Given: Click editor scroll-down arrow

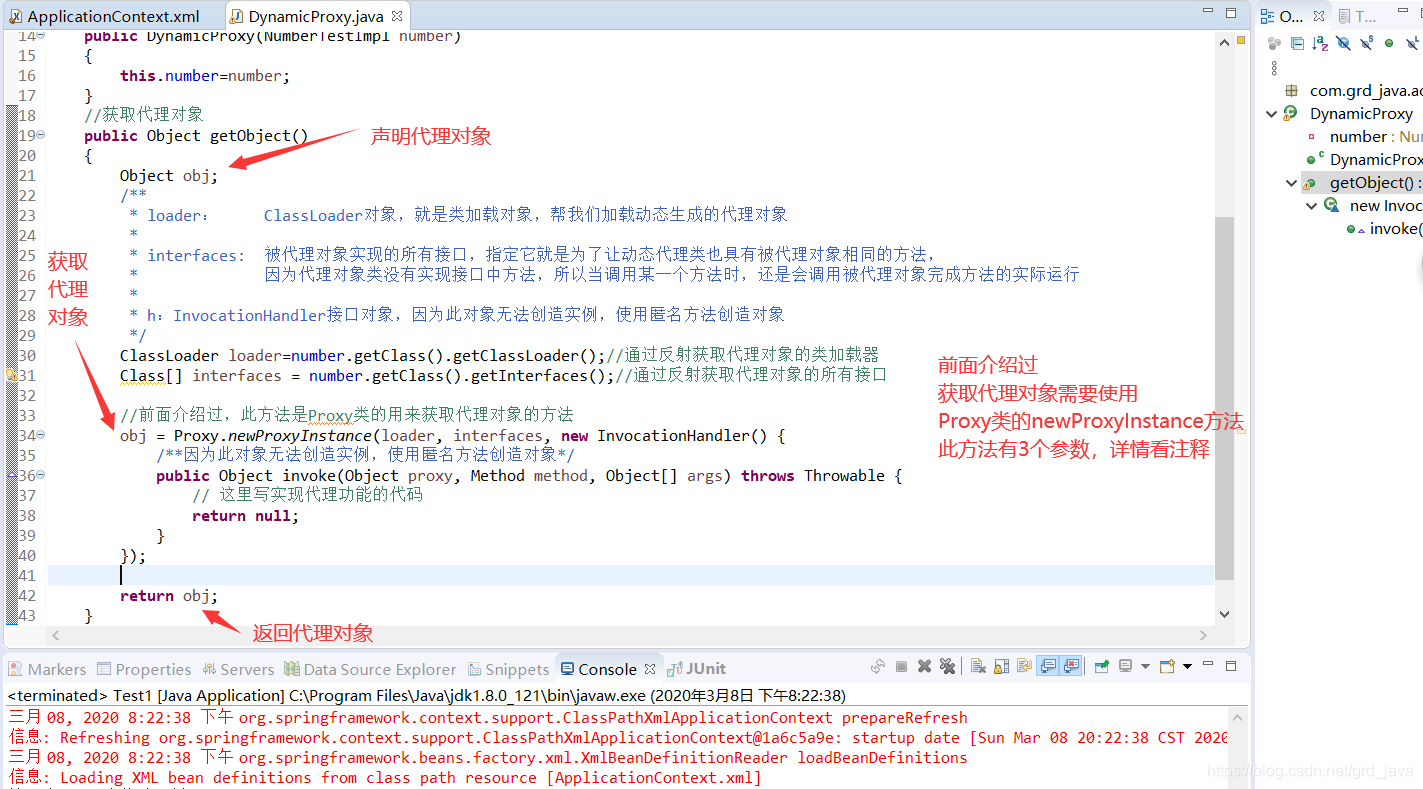Looking at the screenshot, I should [x=1225, y=614].
